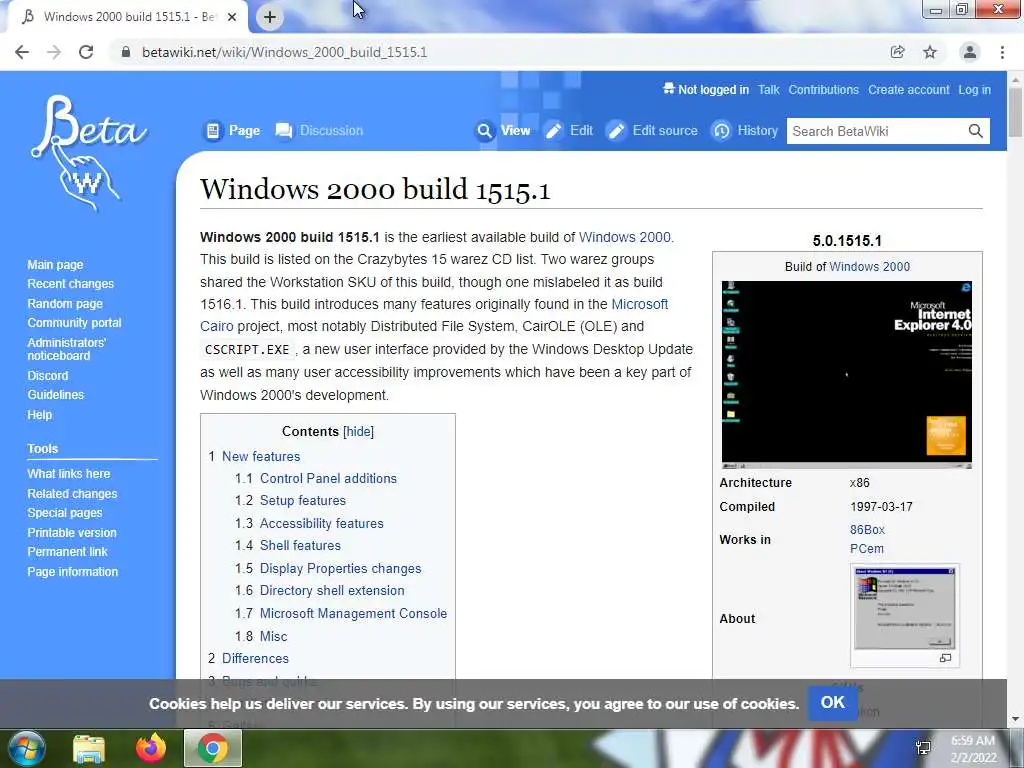Screen dimensions: 1024x768
Task: Click the padlock site info icon
Action: (x=126, y=52)
